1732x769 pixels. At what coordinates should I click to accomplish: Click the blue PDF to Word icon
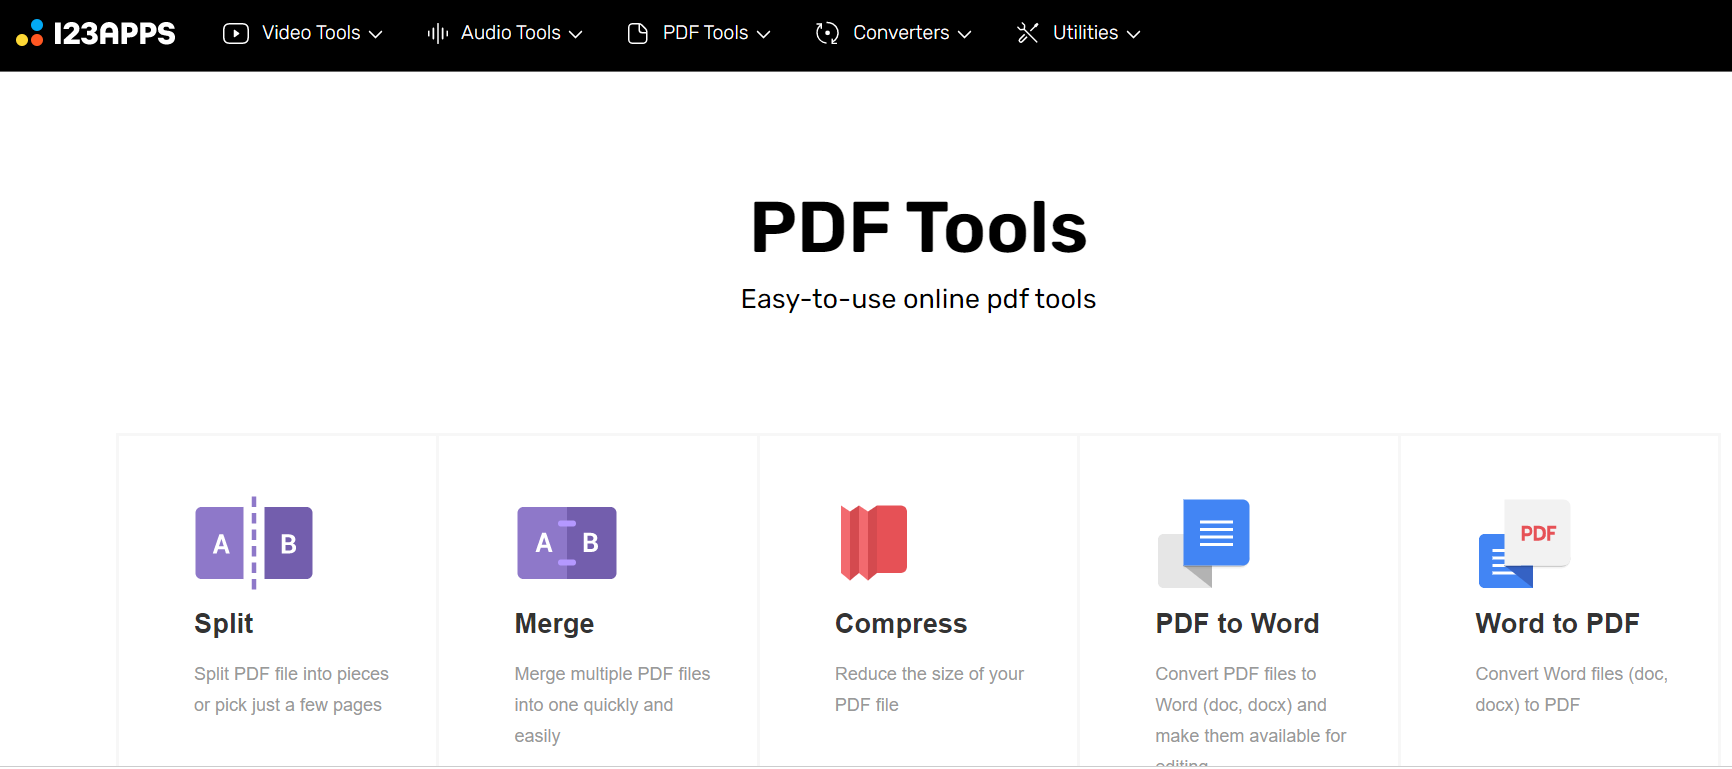(1204, 543)
